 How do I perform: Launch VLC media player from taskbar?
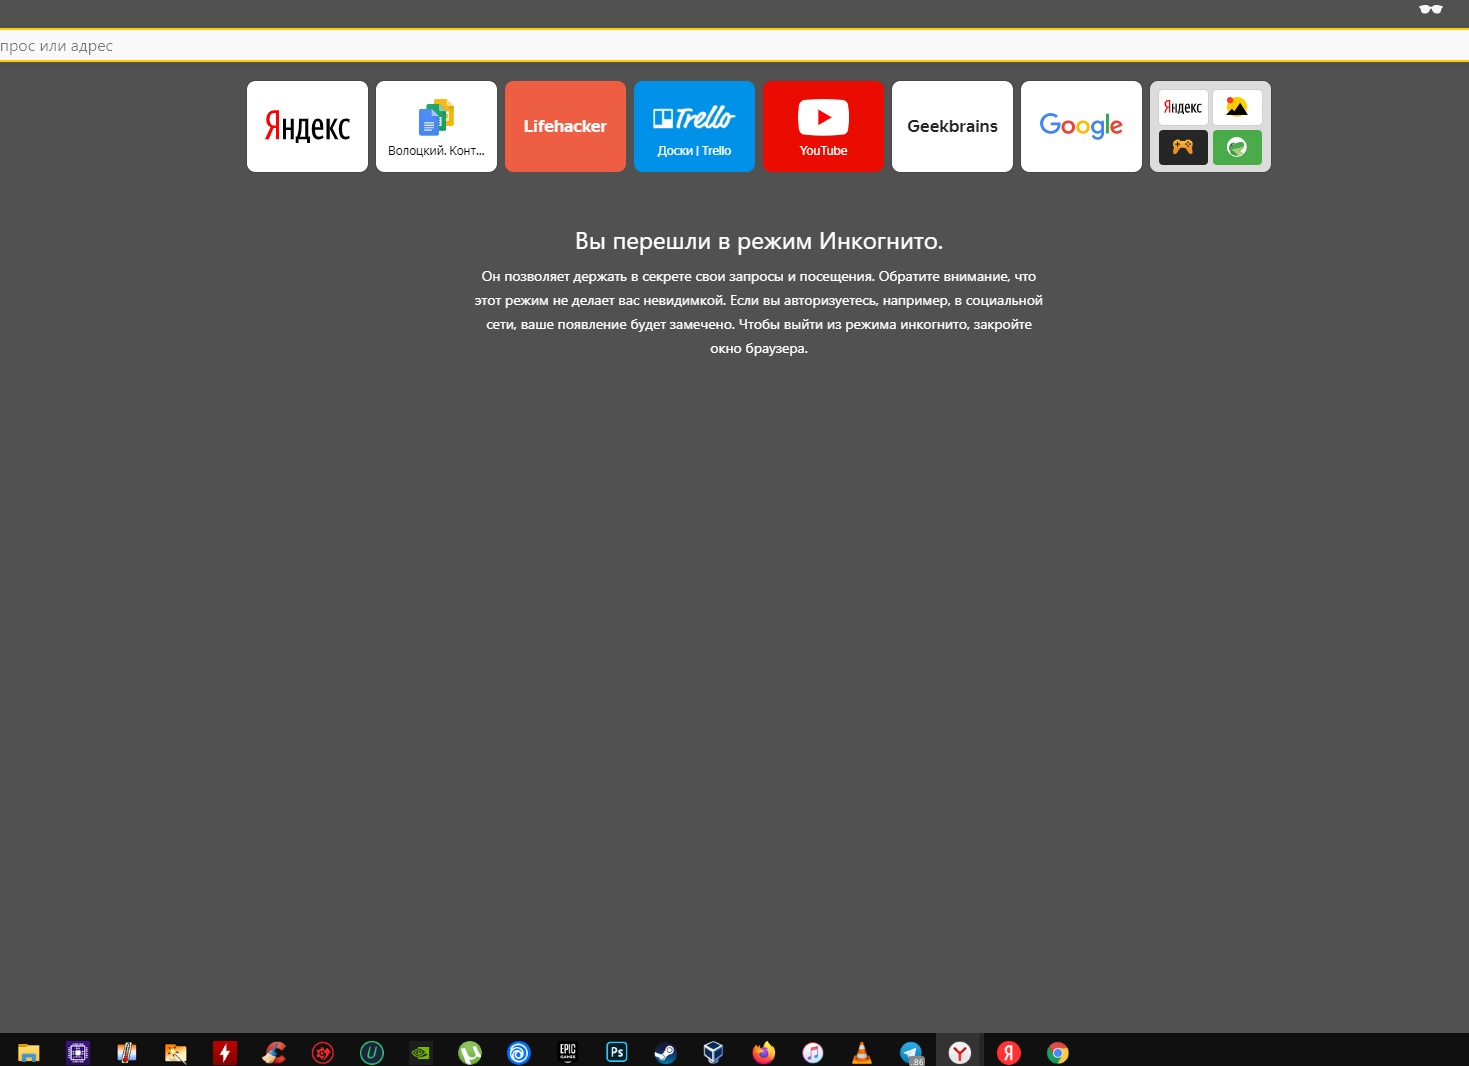point(861,1052)
